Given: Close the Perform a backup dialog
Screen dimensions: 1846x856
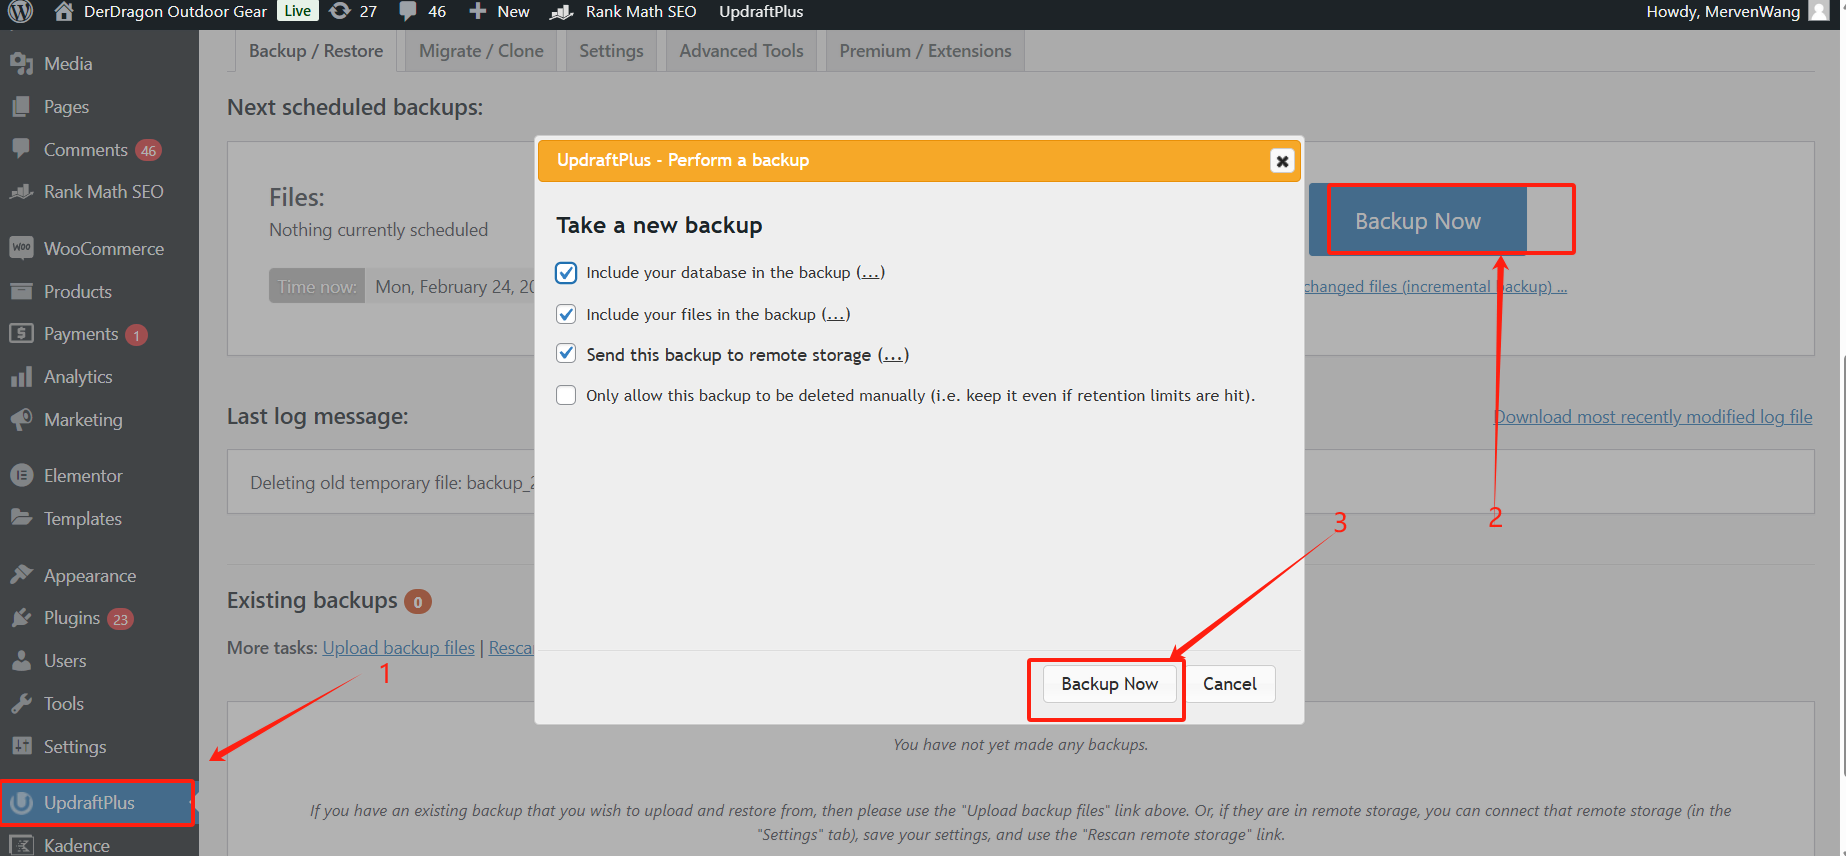Looking at the screenshot, I should pyautogui.click(x=1281, y=161).
